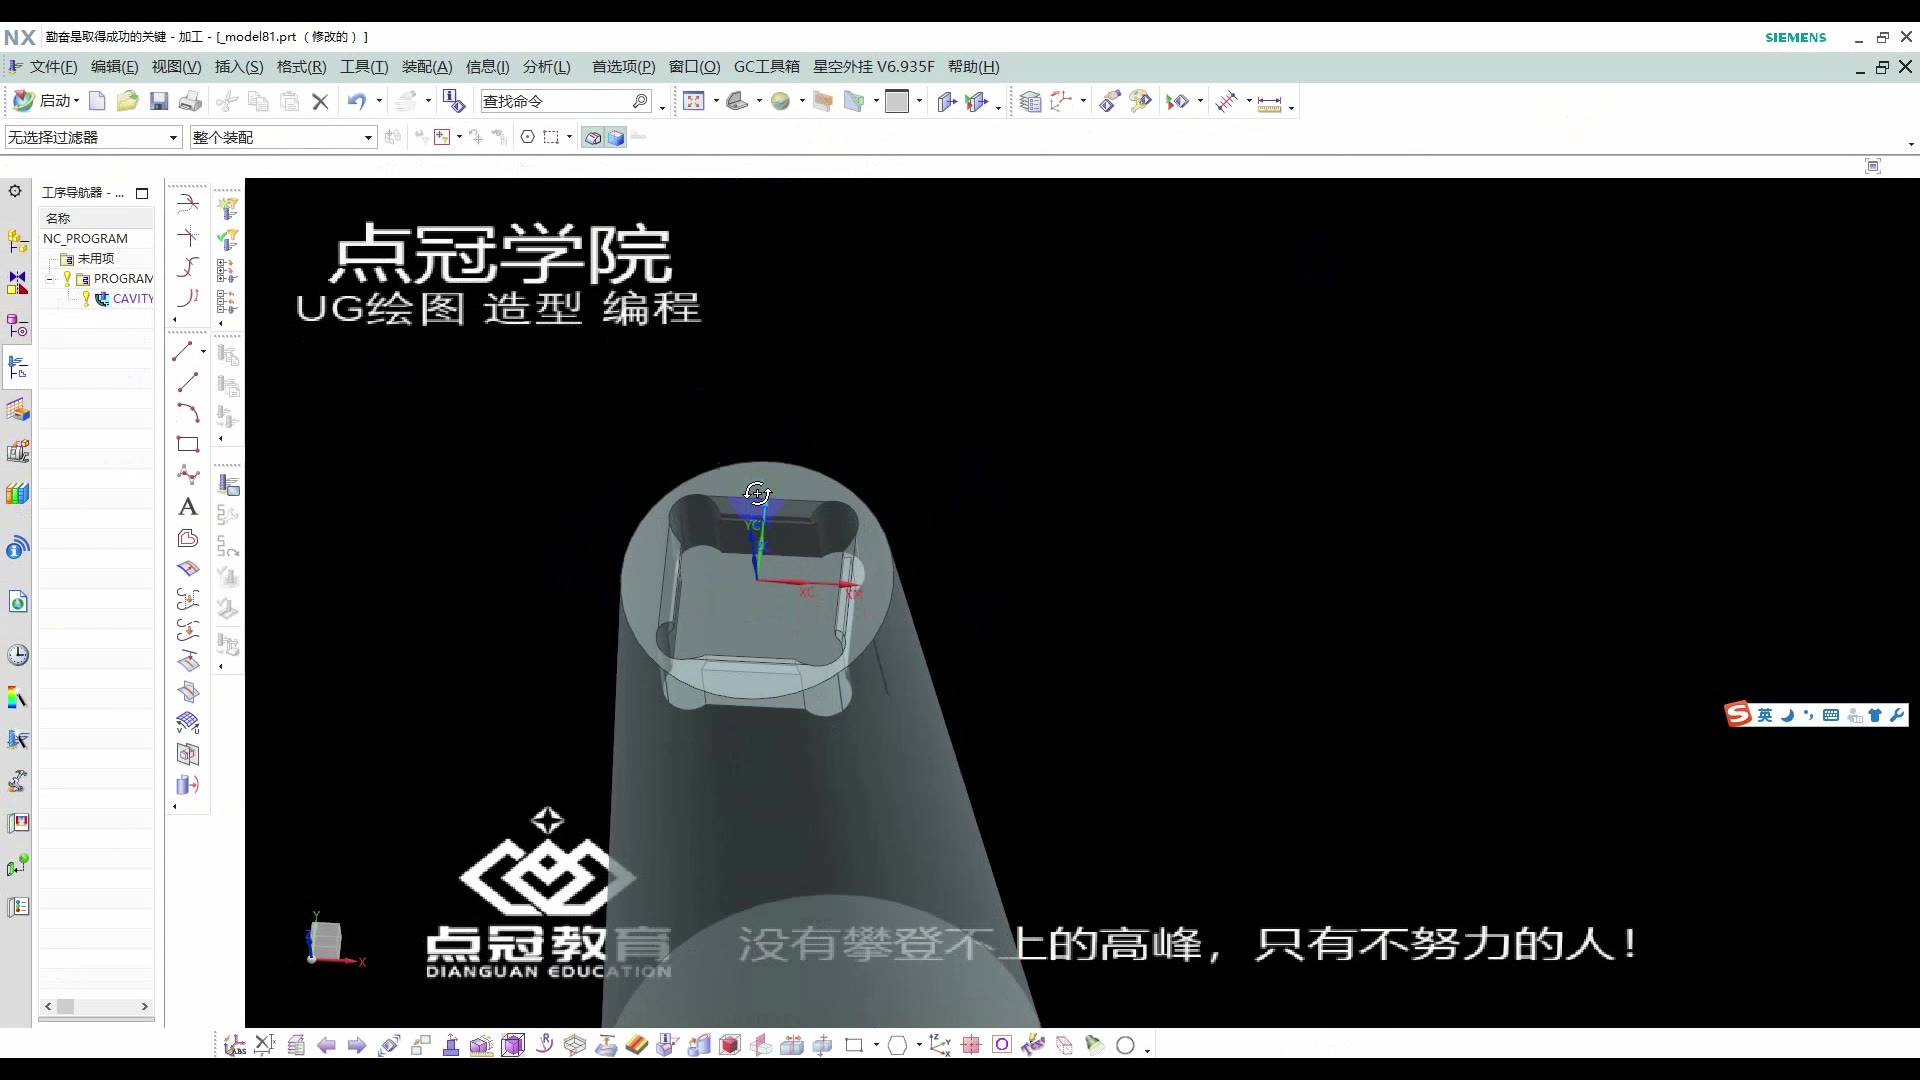Click the Delete X icon

320,101
